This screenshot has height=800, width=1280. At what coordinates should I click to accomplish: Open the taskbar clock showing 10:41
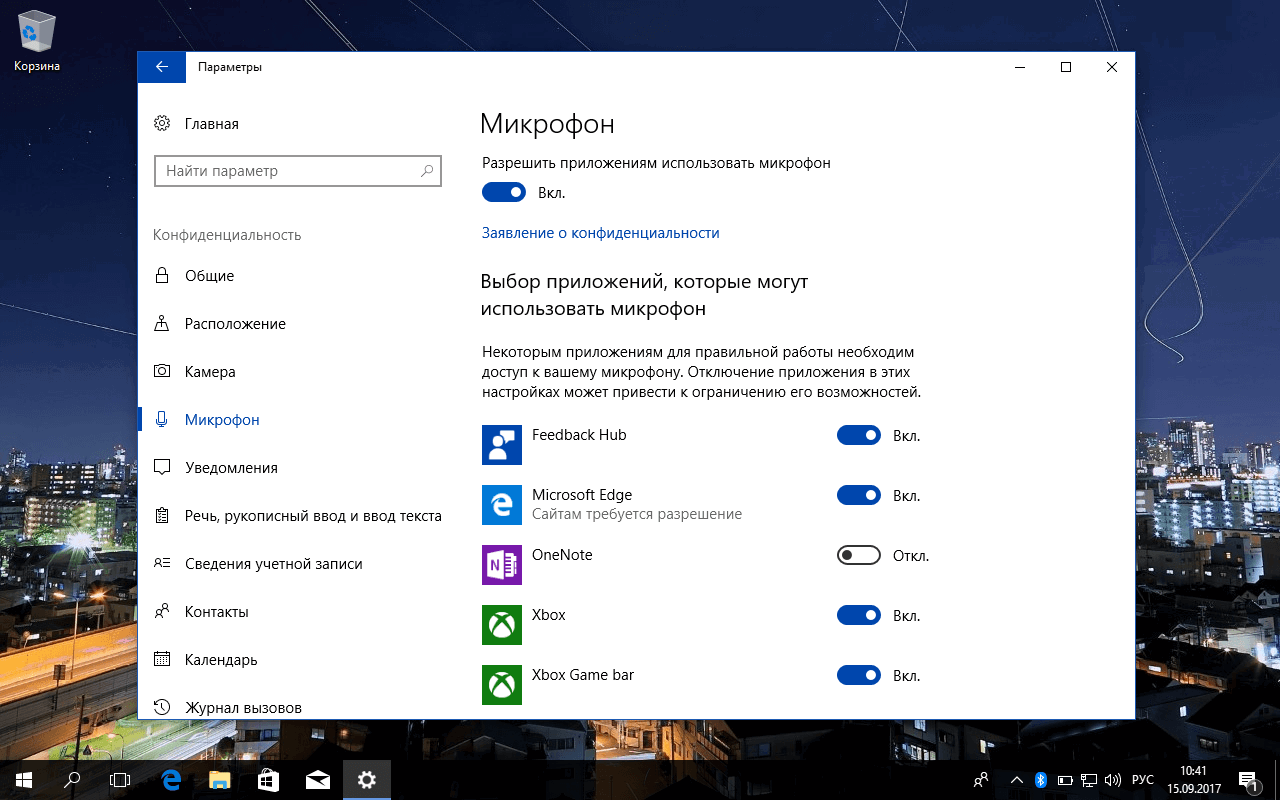[1195, 779]
